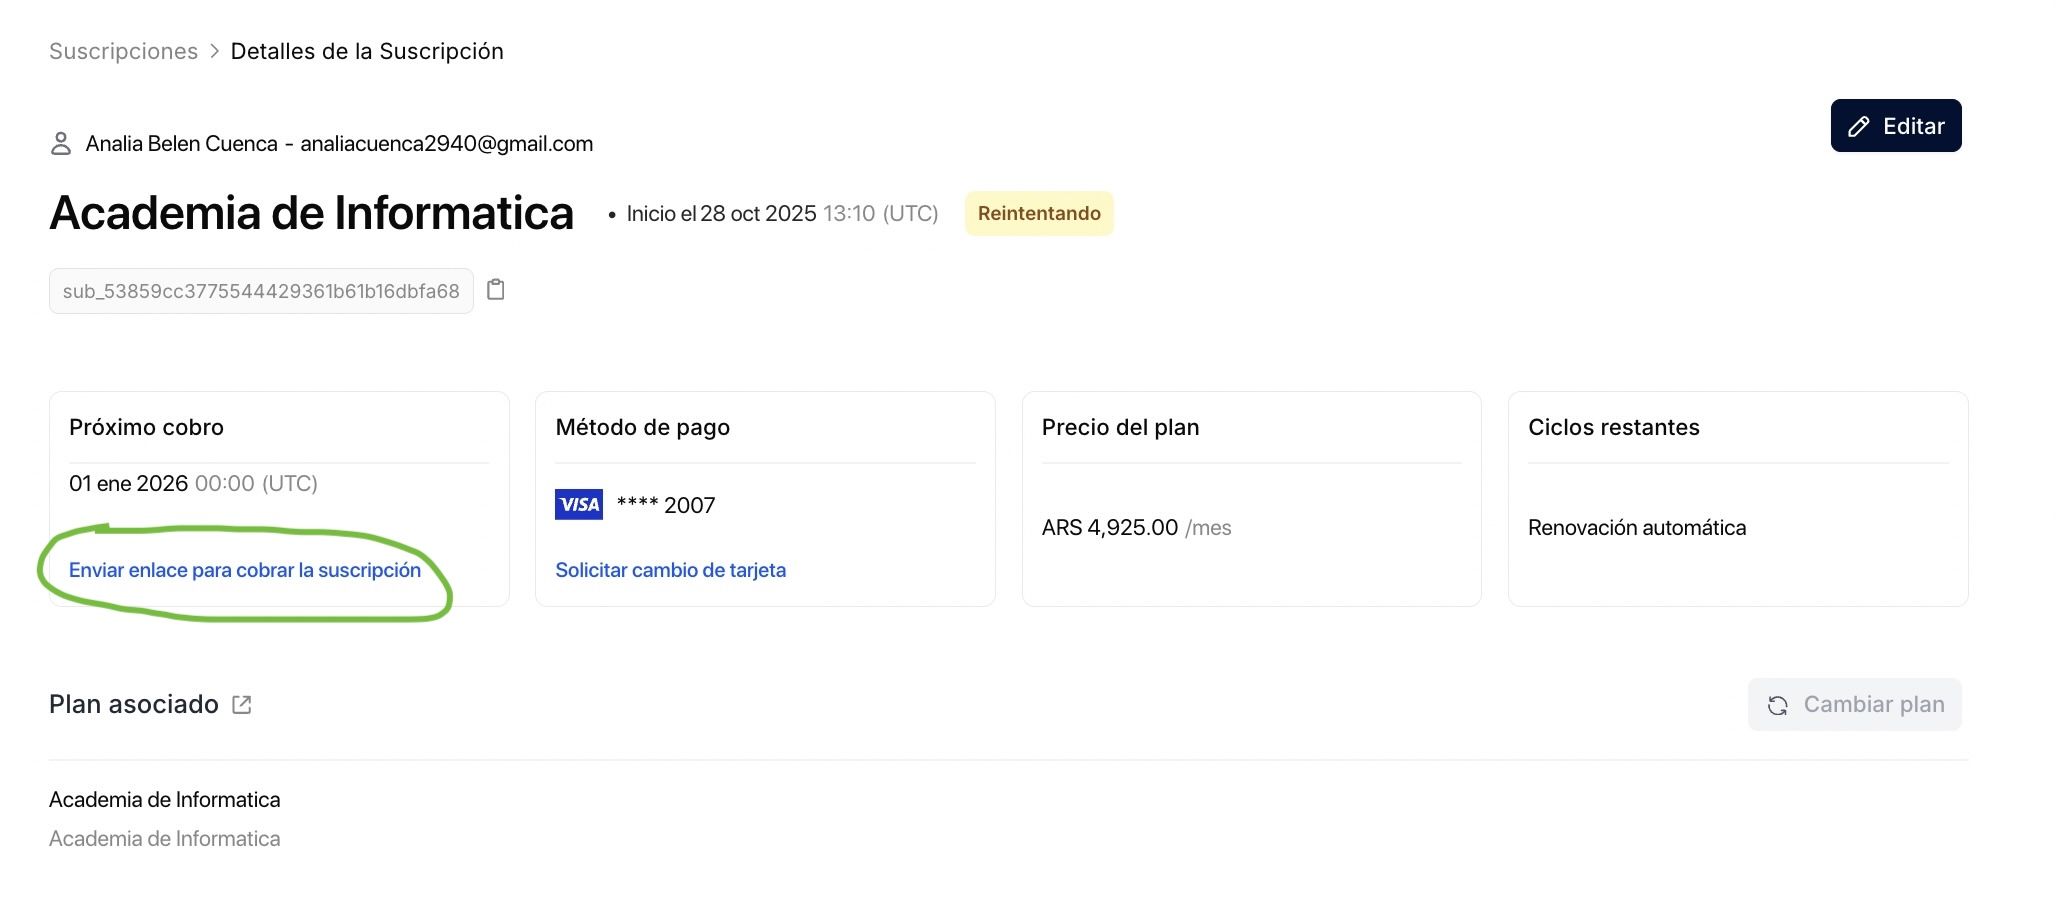Click Detalles de la Suscripción breadcrumb

367,52
